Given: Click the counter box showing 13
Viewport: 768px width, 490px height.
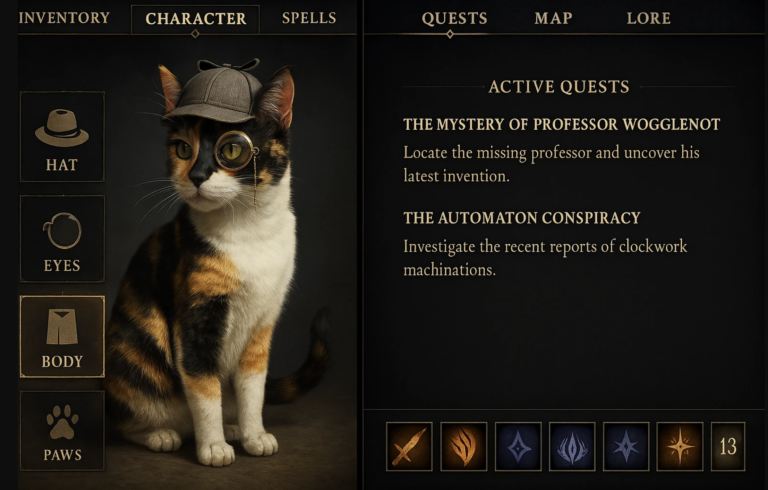Looking at the screenshot, I should (728, 446).
